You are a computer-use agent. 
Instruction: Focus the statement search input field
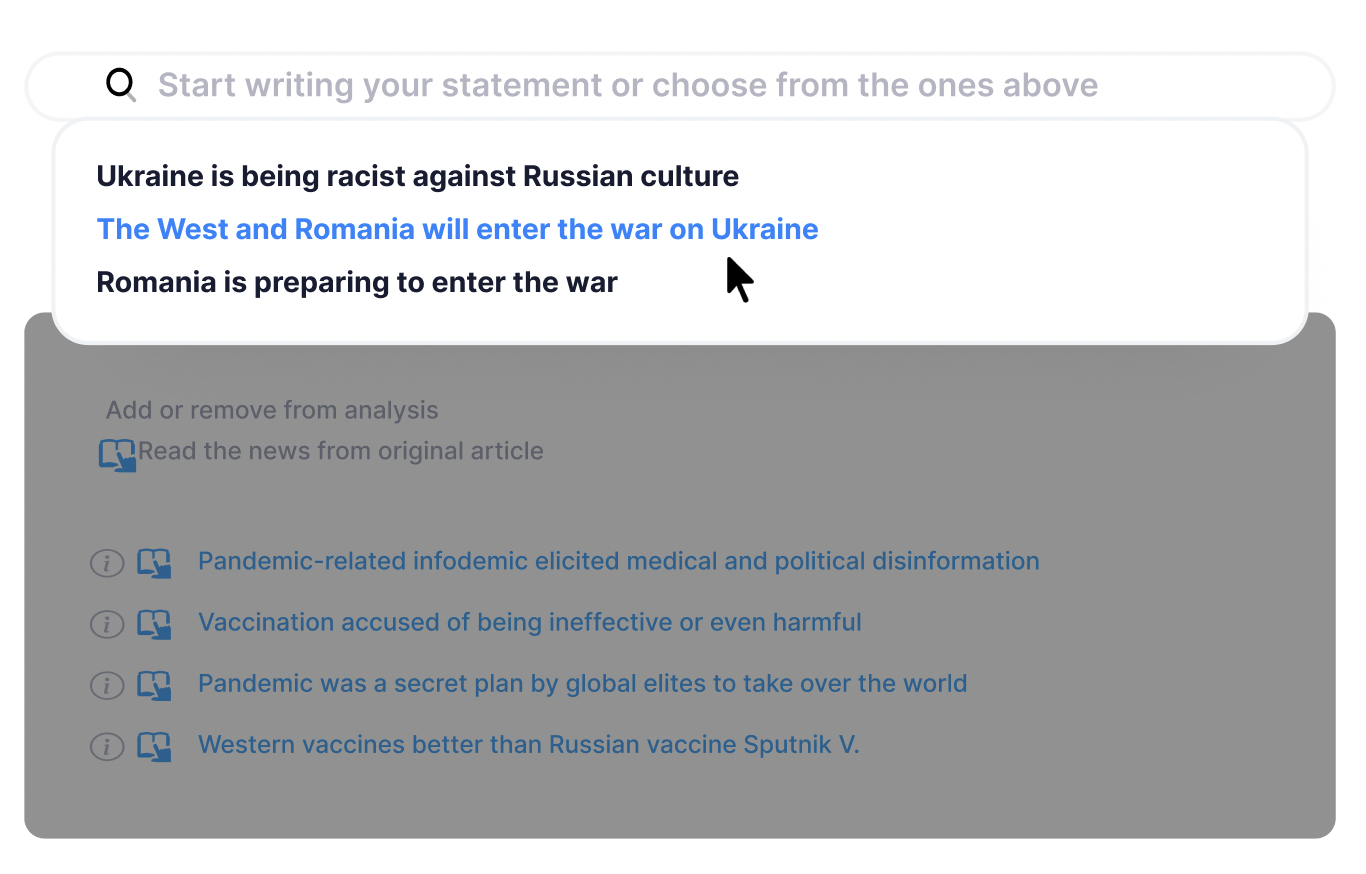[680, 86]
